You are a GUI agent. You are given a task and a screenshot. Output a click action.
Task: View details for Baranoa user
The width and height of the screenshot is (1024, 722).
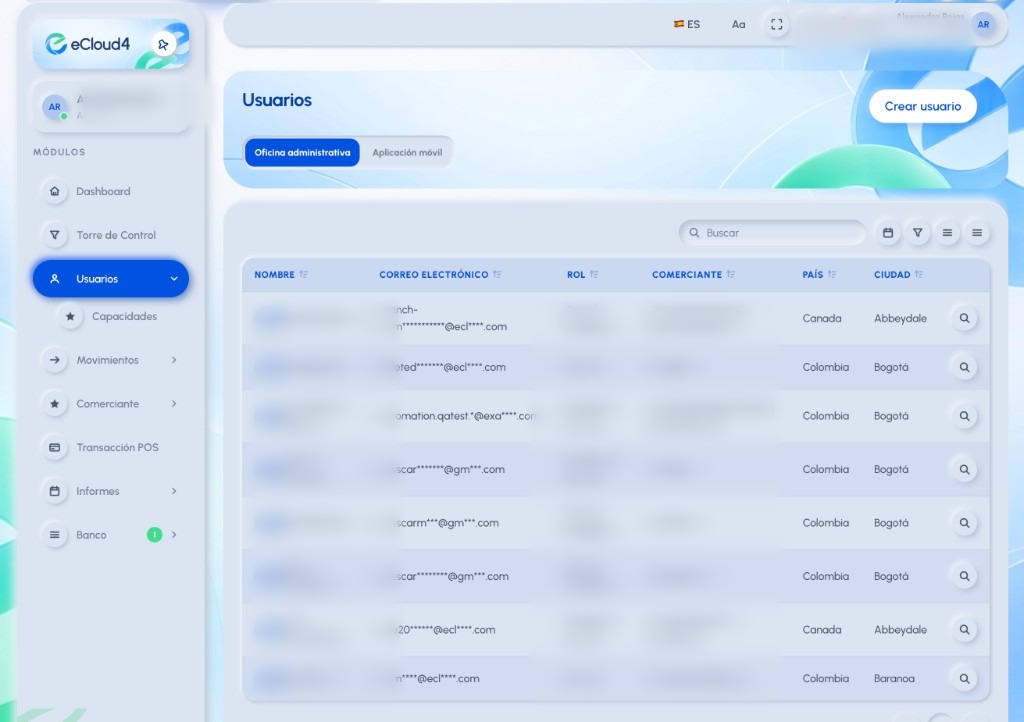pos(964,678)
